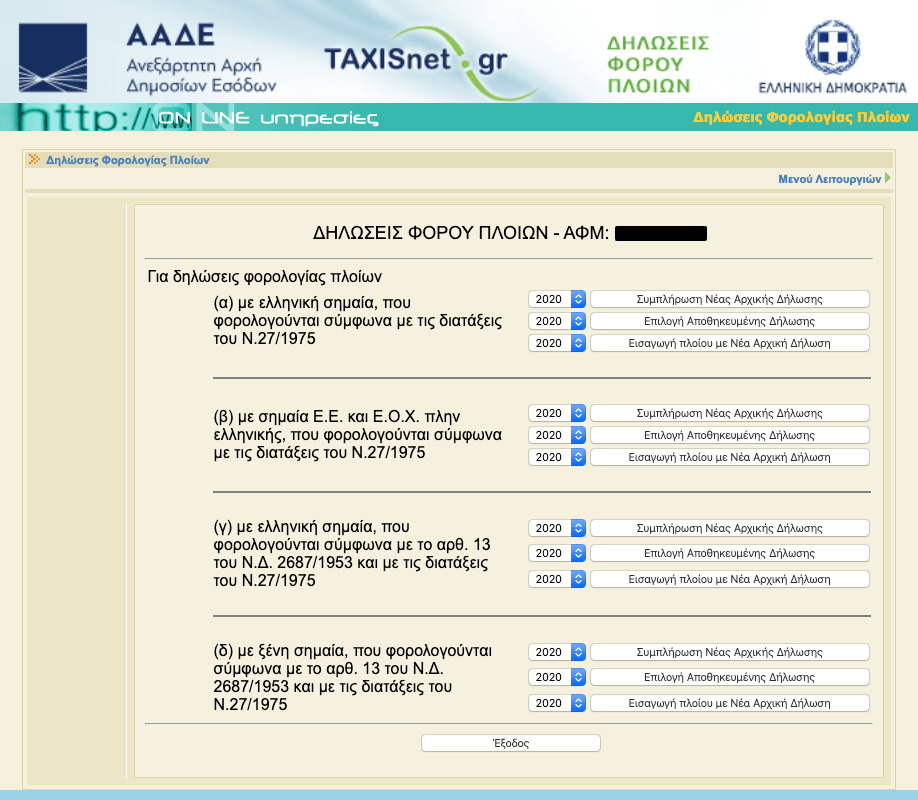This screenshot has width=918, height=800.
Task: Click the orange arrows breadcrumb icon
Action: 34,159
